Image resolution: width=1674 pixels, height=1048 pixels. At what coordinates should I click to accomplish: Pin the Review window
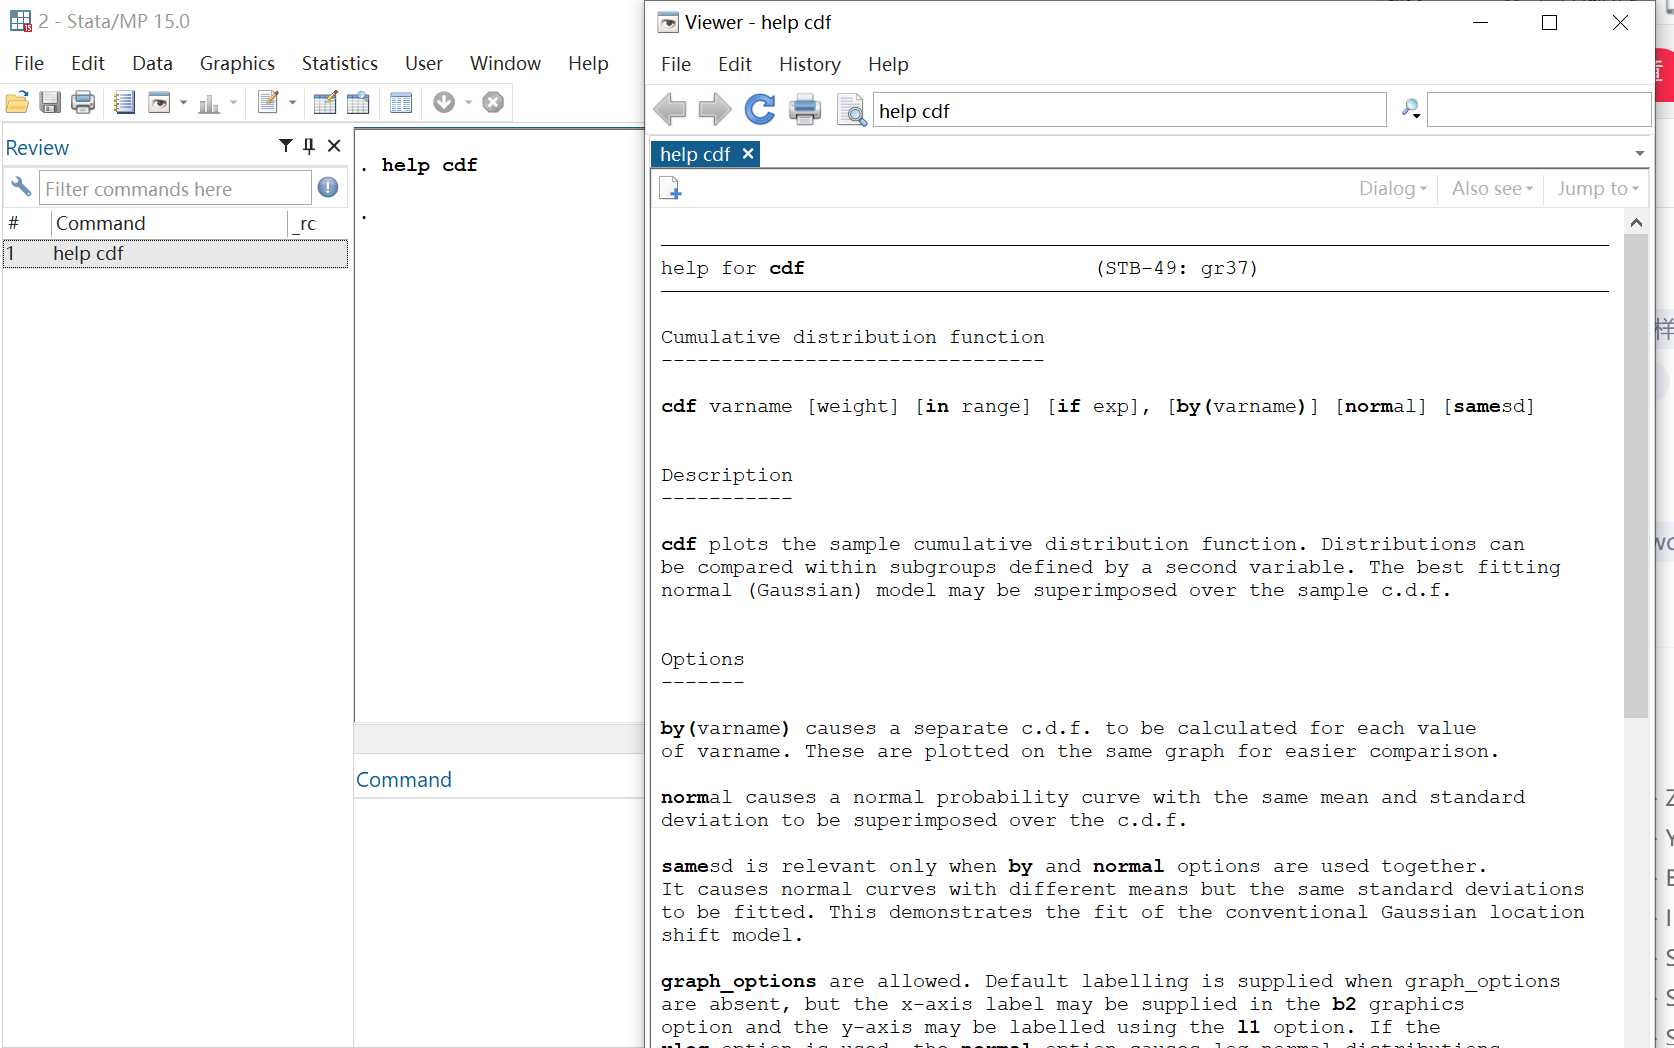[x=309, y=146]
